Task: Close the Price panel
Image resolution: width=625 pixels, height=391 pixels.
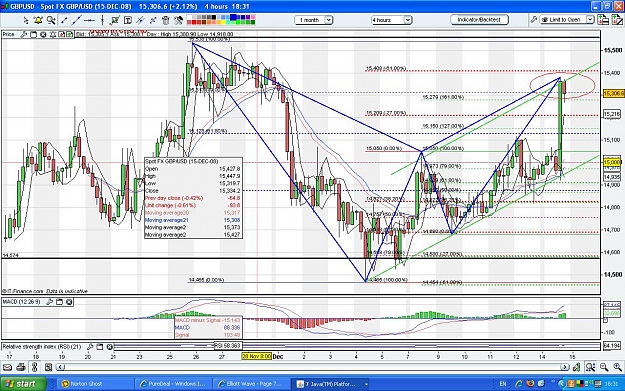Action: (43, 35)
